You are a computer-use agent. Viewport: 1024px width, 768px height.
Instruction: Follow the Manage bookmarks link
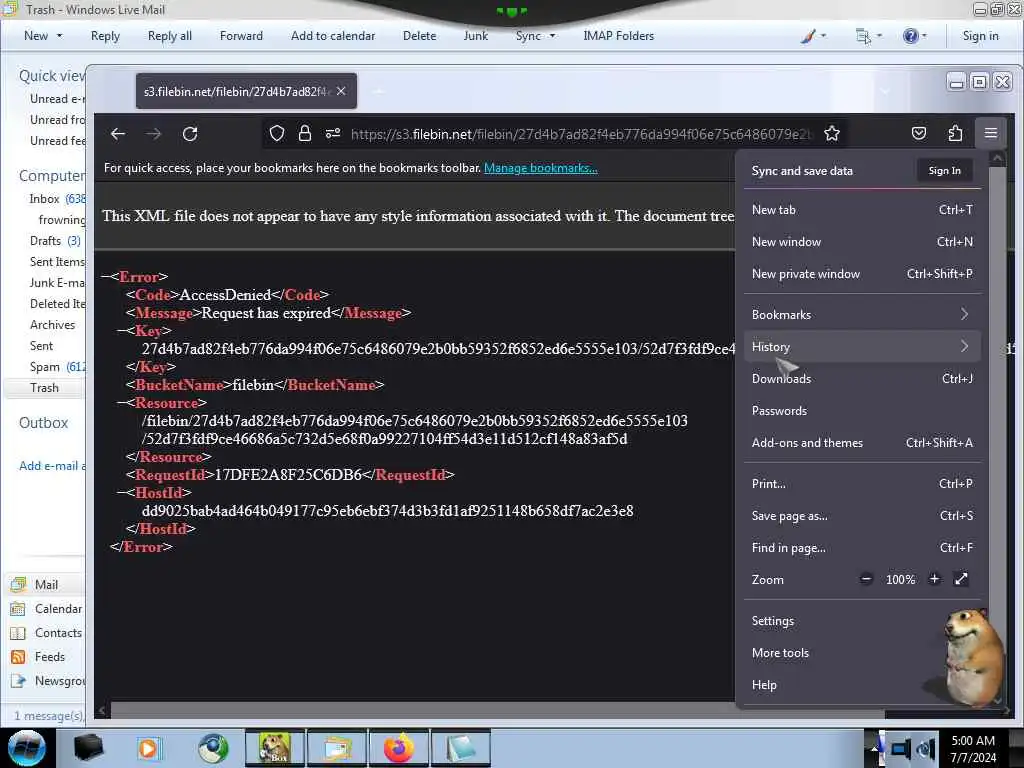pyautogui.click(x=541, y=168)
